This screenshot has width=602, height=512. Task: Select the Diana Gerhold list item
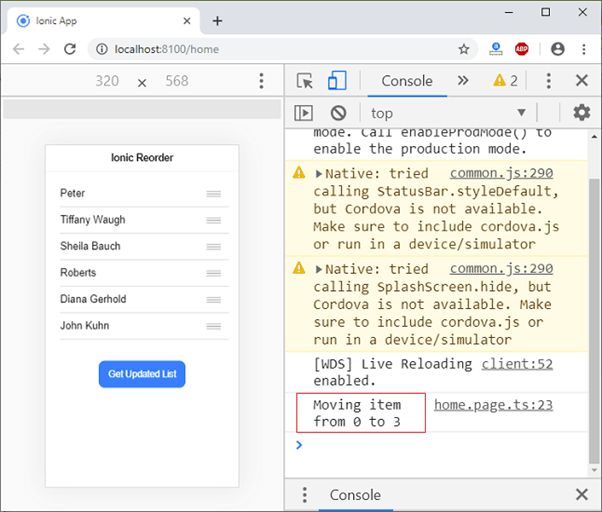[x=144, y=299]
